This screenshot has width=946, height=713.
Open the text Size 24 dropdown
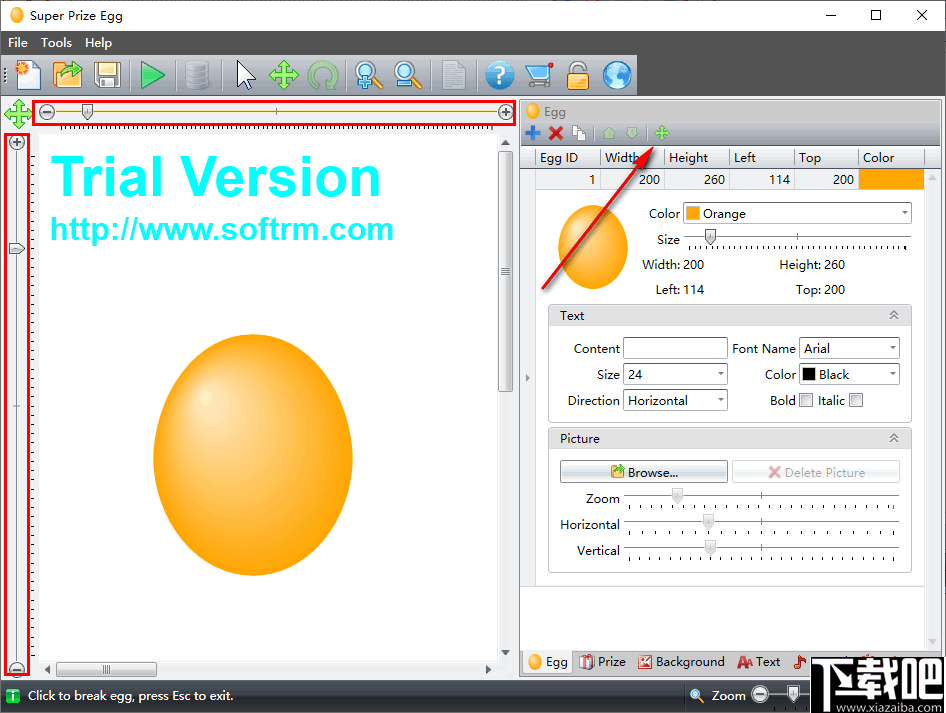[x=675, y=375]
